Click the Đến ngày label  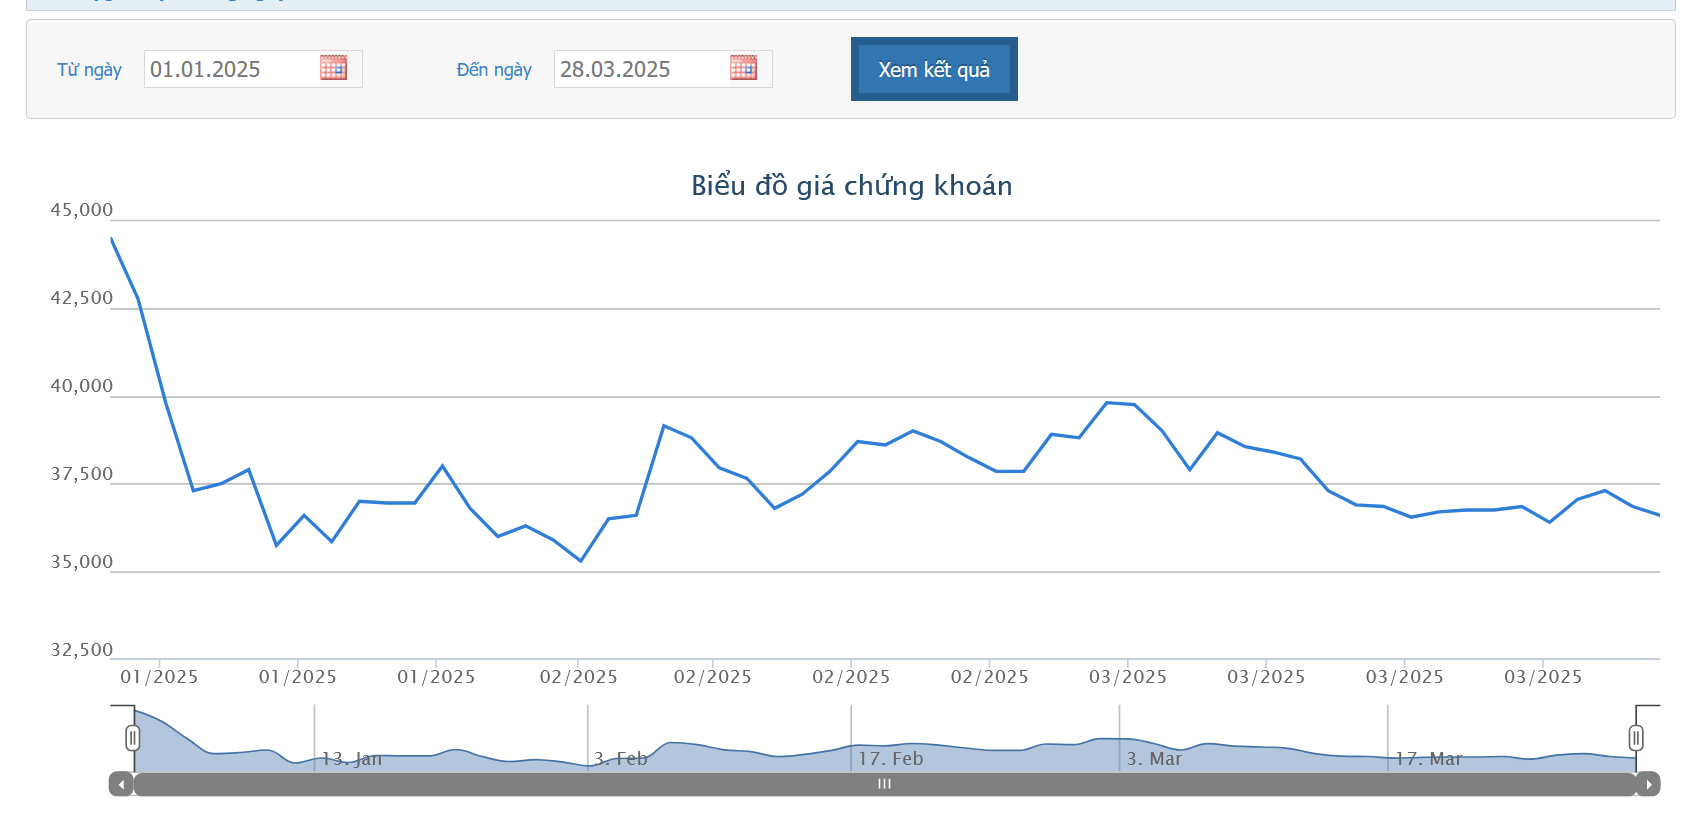coord(494,69)
